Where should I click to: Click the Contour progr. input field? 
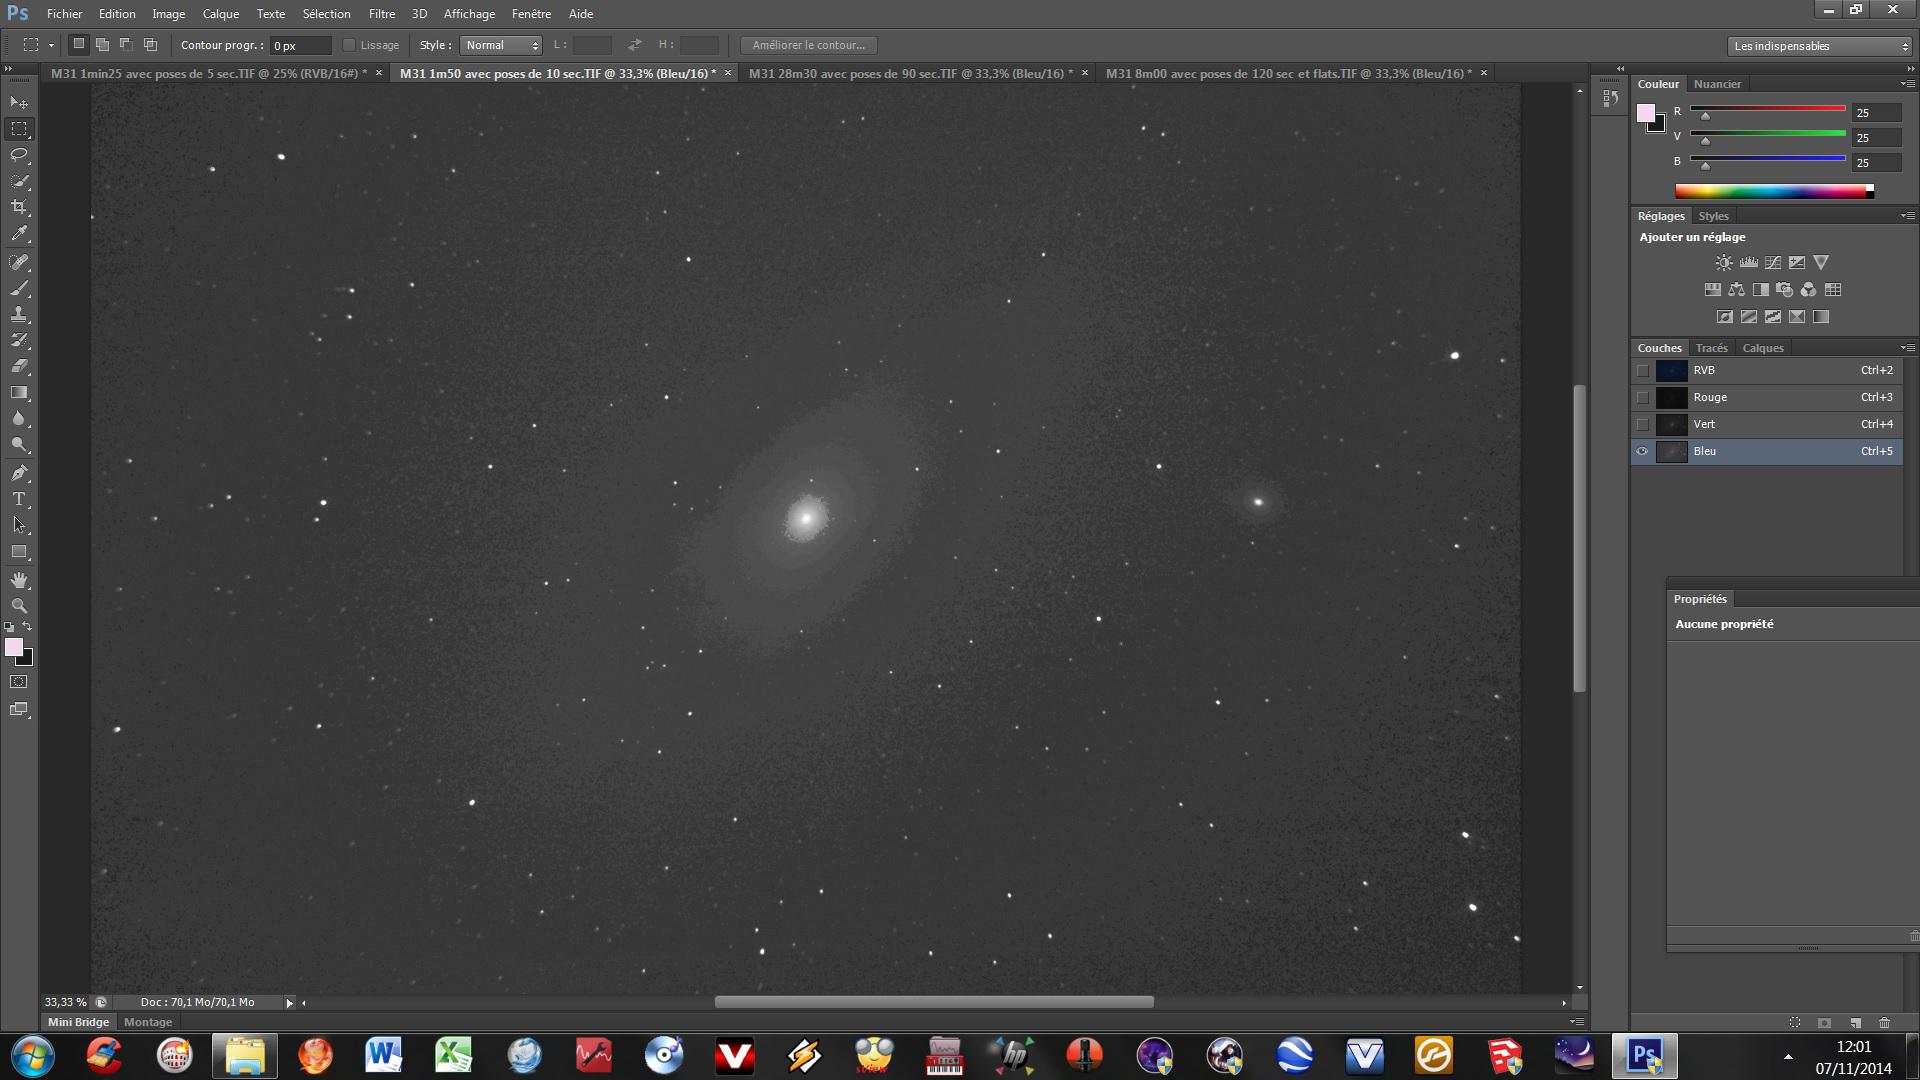pyautogui.click(x=300, y=46)
